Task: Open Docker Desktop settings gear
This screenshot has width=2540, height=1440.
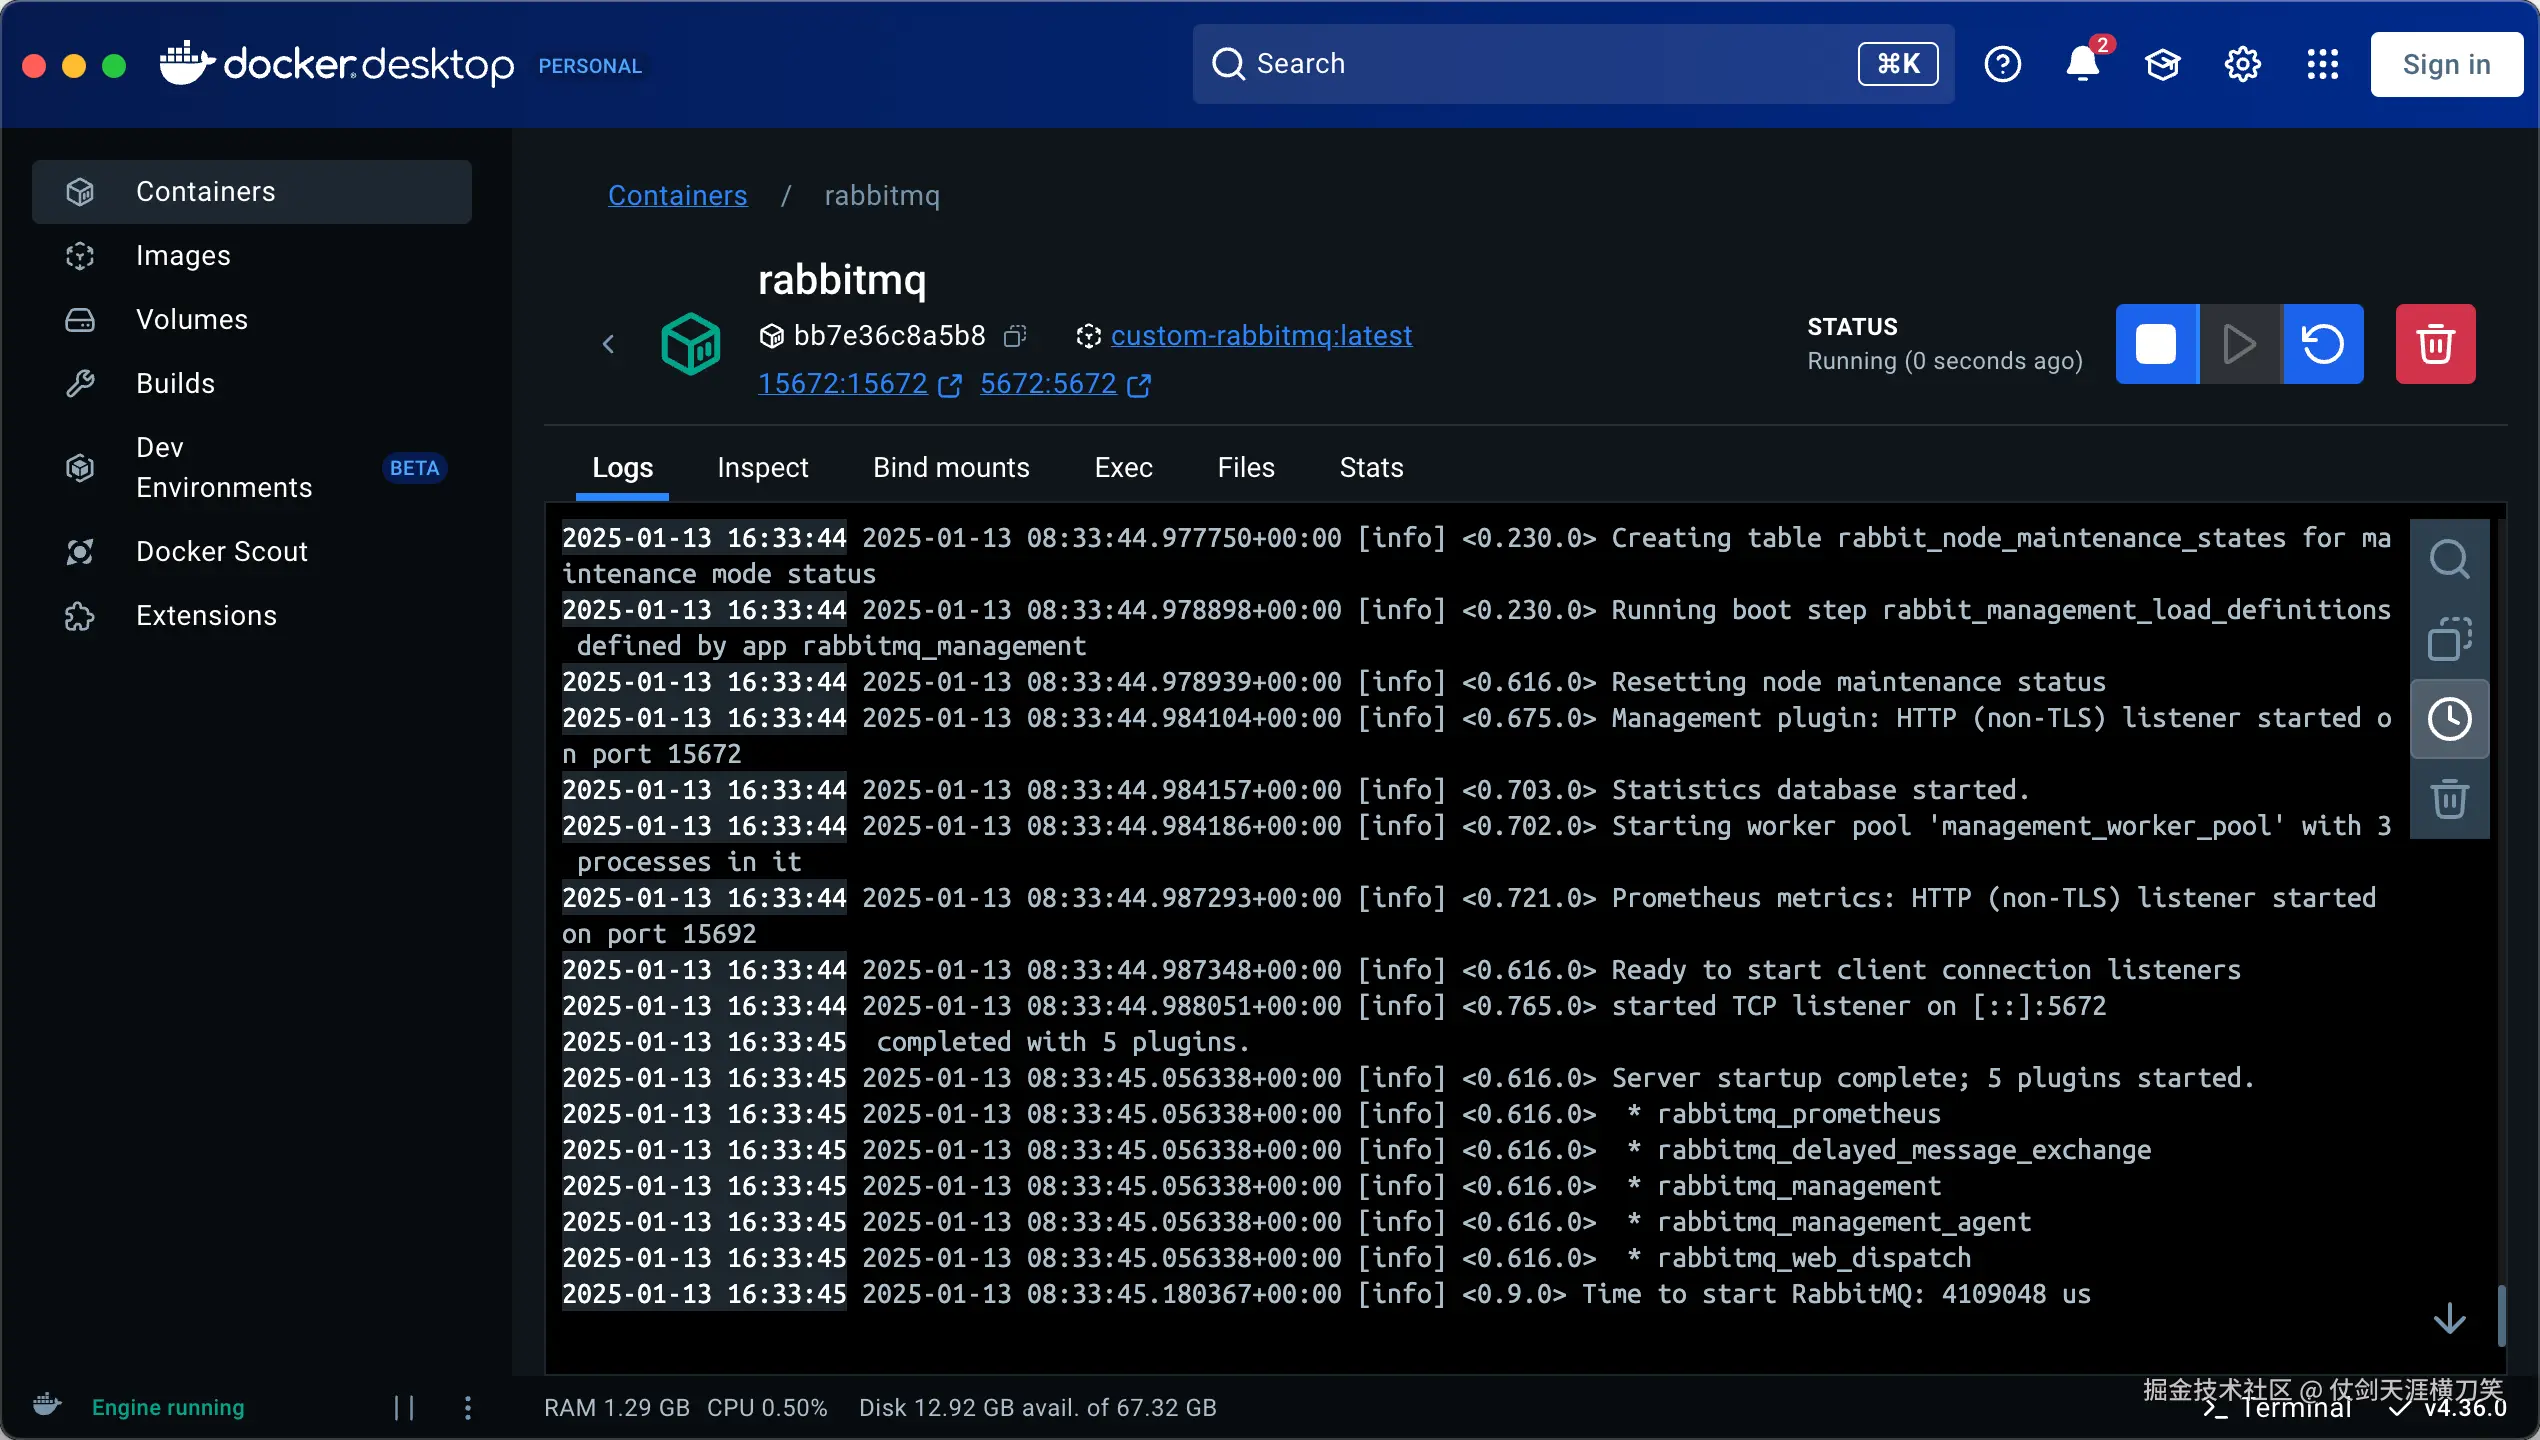Action: 2243,65
